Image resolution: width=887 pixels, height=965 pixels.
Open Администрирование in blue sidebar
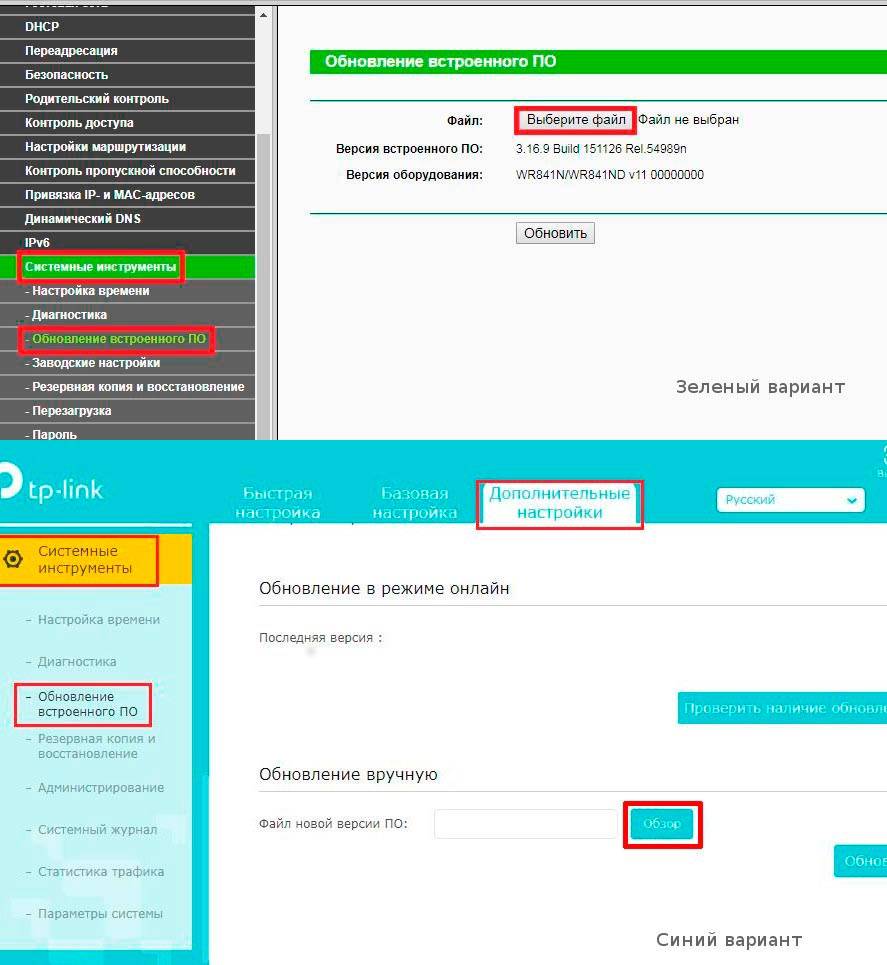(101, 788)
